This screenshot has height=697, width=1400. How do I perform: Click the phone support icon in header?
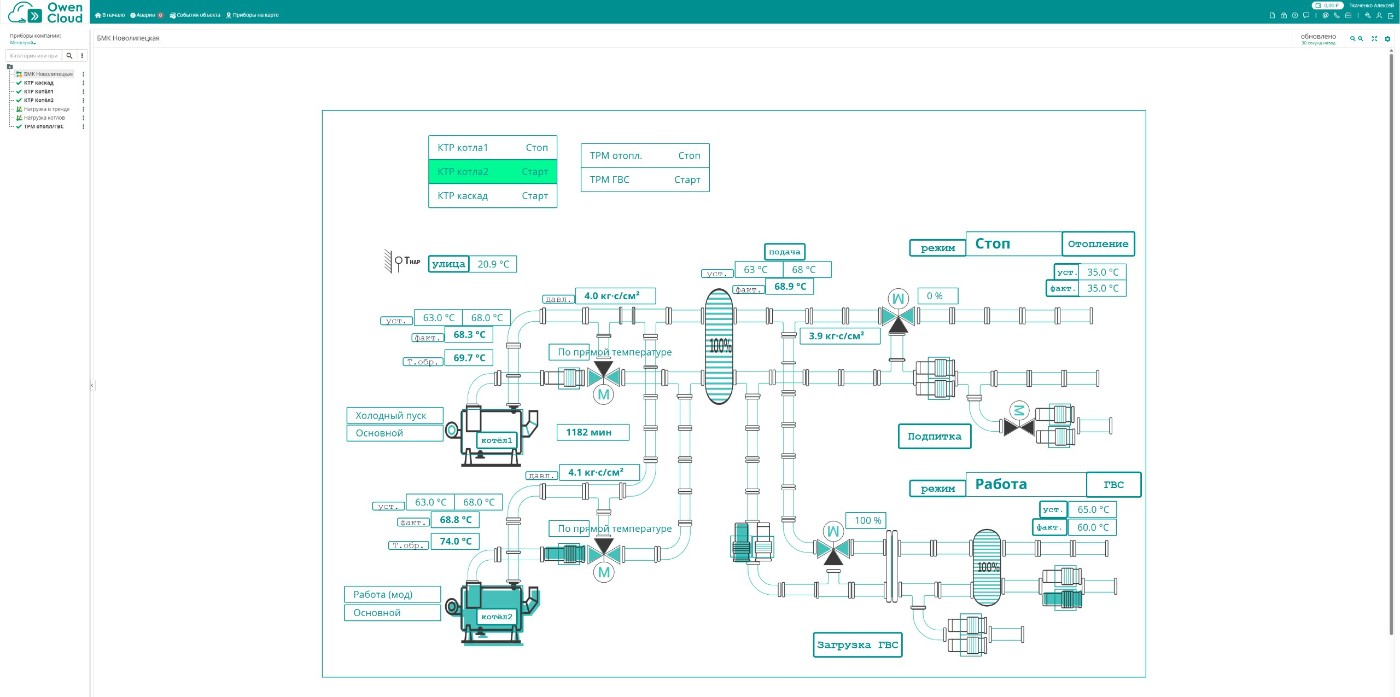coord(1337,16)
